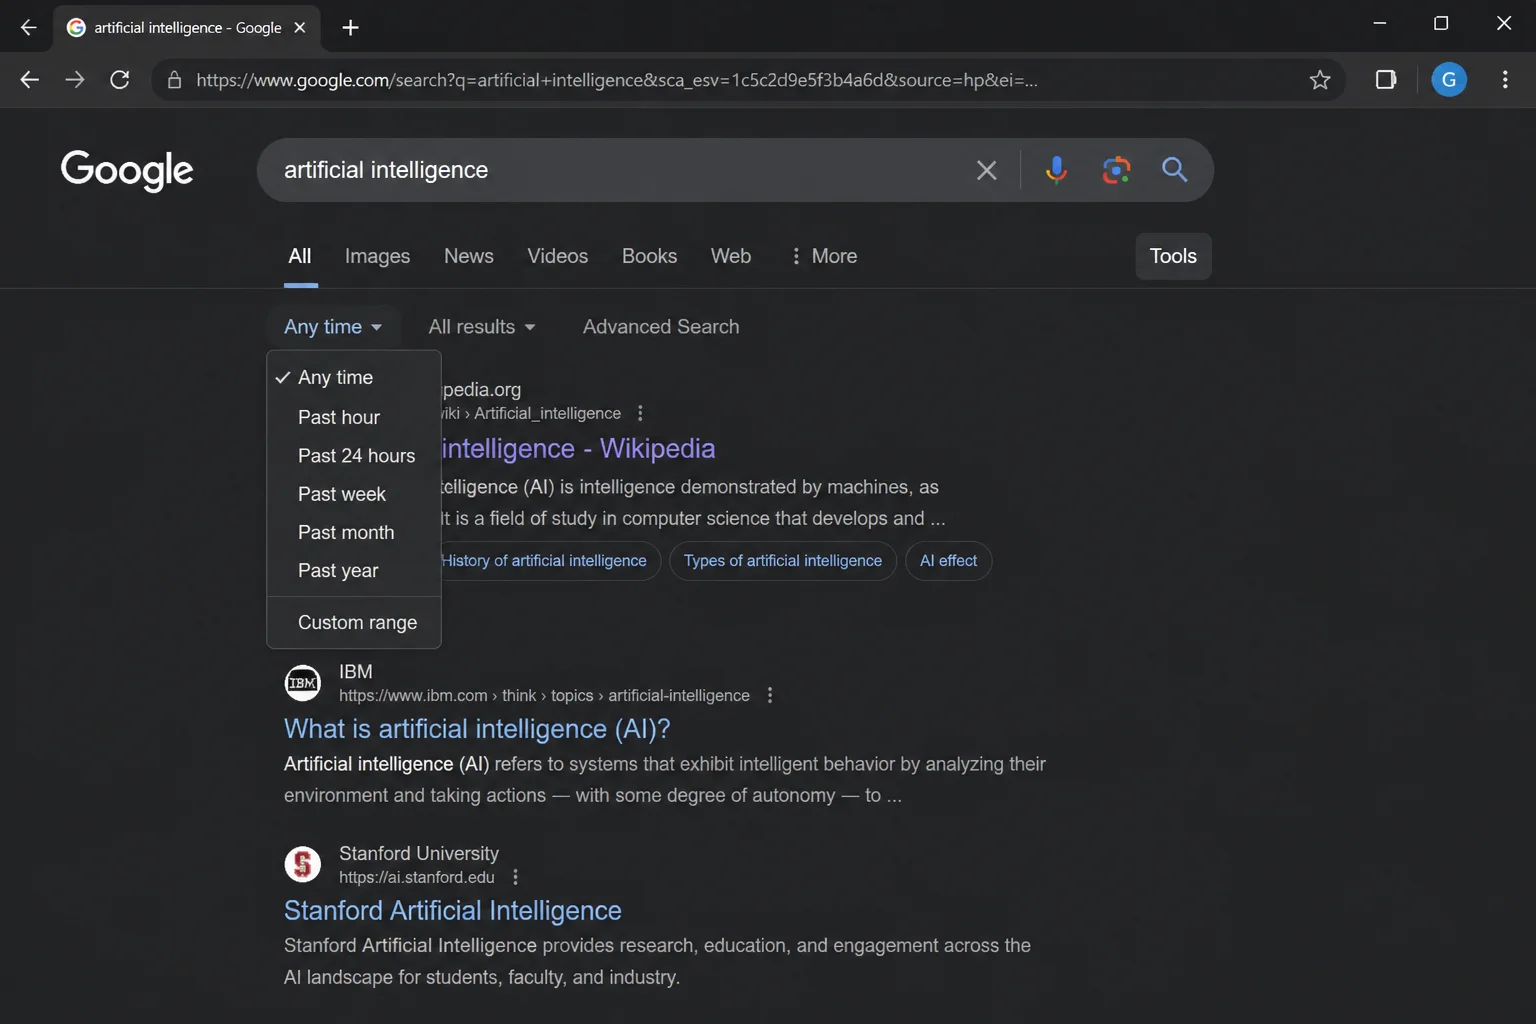Viewport: 1536px width, 1024px height.
Task: Click the Stanford favicon
Action: click(303, 864)
